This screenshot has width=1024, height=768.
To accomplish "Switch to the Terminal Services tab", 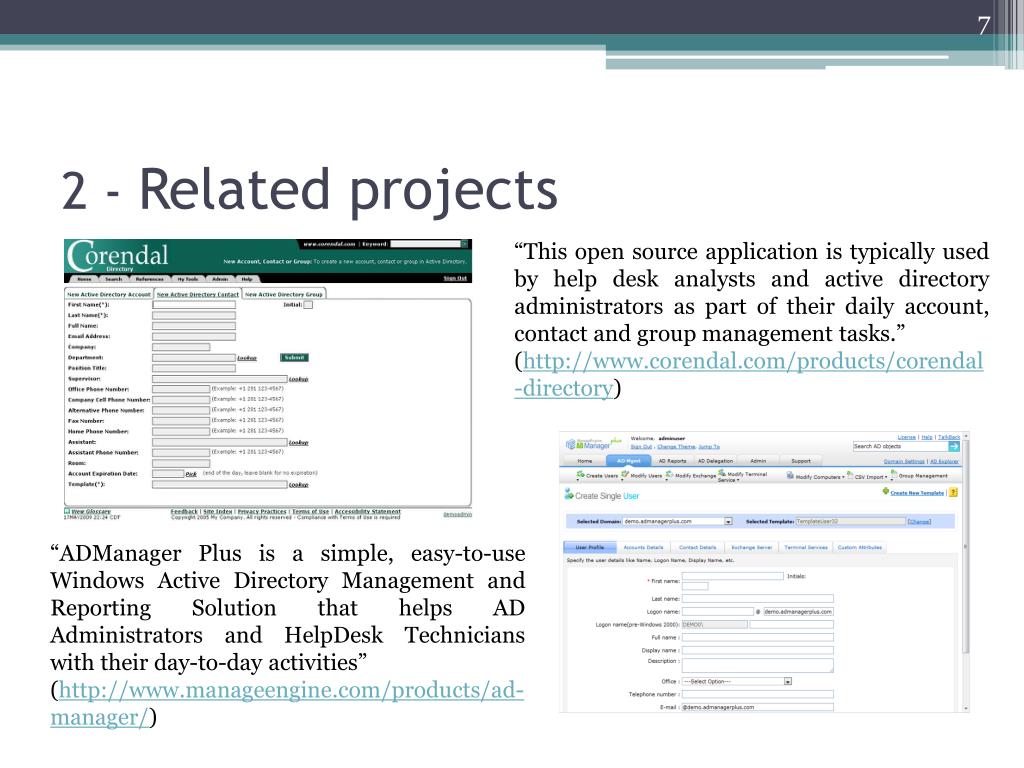I will tap(805, 547).
